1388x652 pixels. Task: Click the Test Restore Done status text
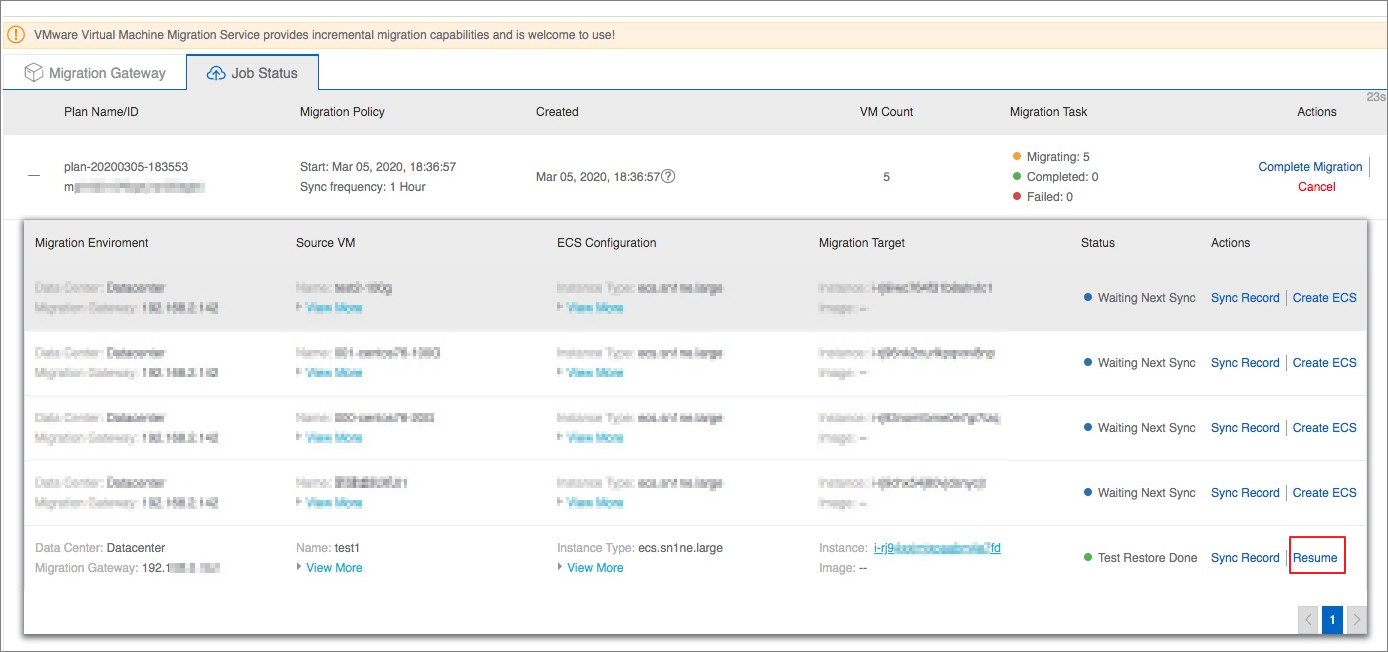pos(1147,558)
